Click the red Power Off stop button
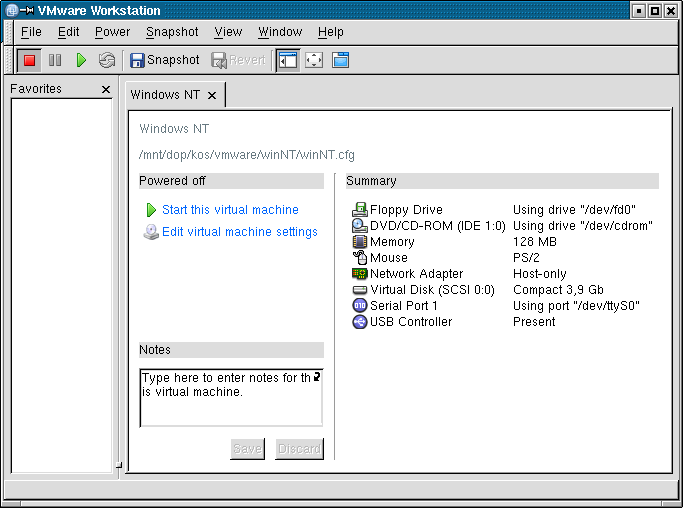The width and height of the screenshot is (683, 508). click(x=30, y=60)
